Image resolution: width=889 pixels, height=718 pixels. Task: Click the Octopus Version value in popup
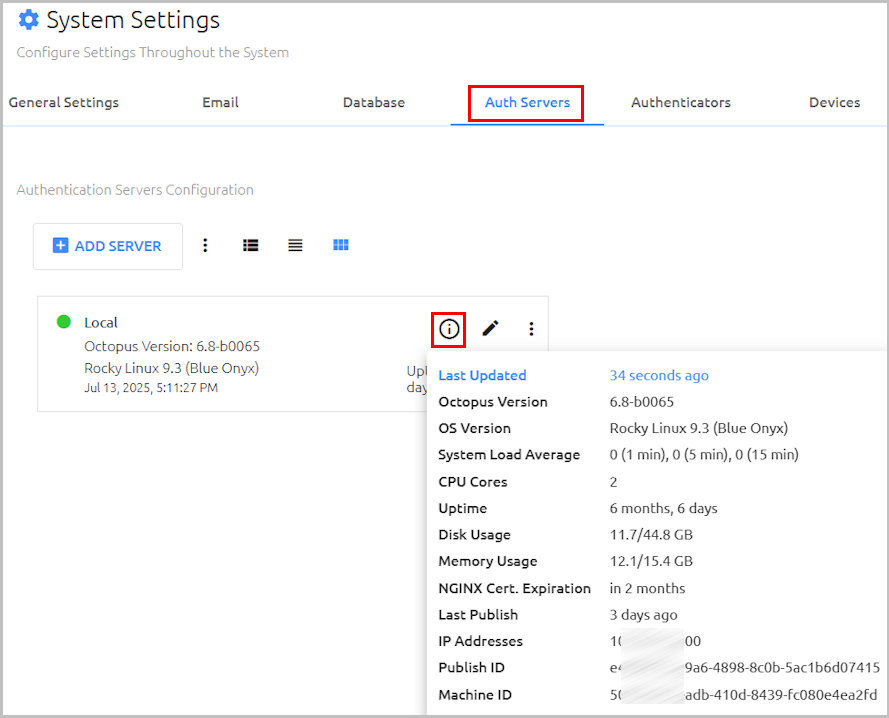point(642,402)
